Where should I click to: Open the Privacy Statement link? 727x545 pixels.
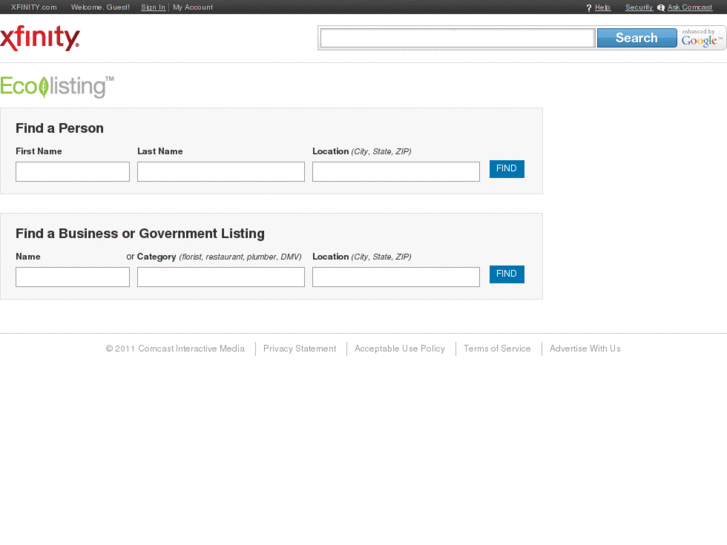[x=300, y=349]
